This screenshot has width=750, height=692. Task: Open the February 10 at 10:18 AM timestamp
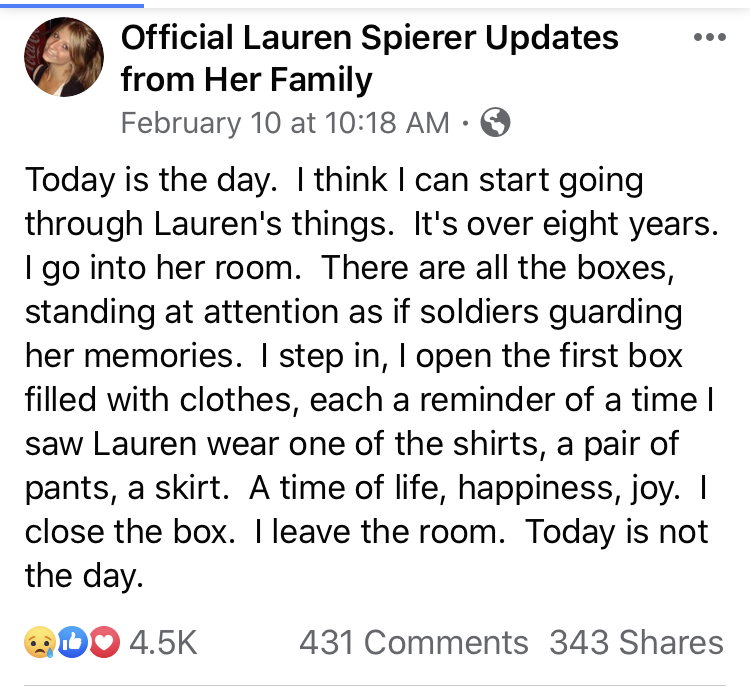coord(285,123)
